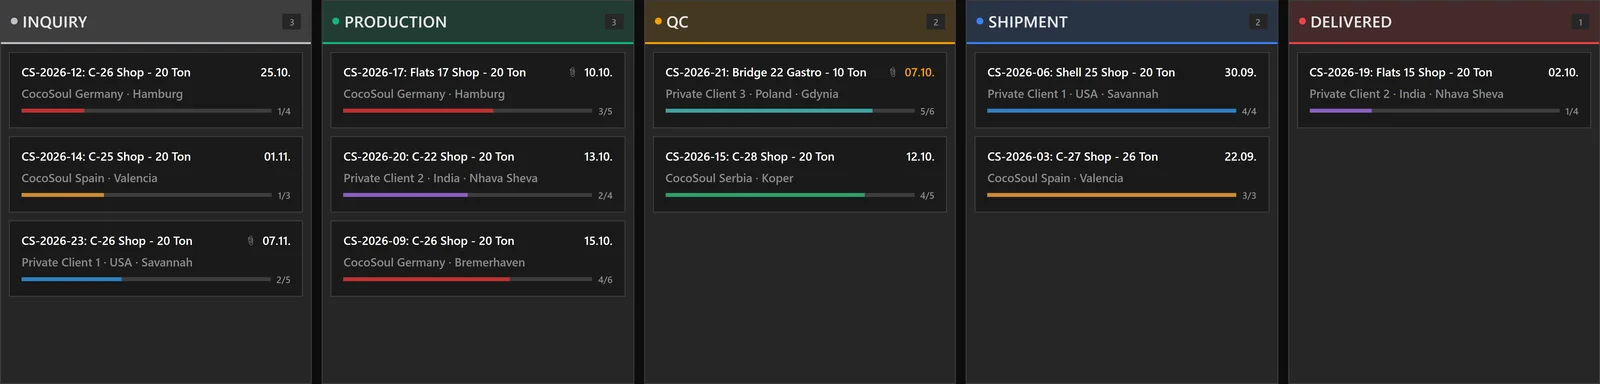Click the red progress bar on CS-2026-09
Viewport: 1600px width, 384px height.
426,279
